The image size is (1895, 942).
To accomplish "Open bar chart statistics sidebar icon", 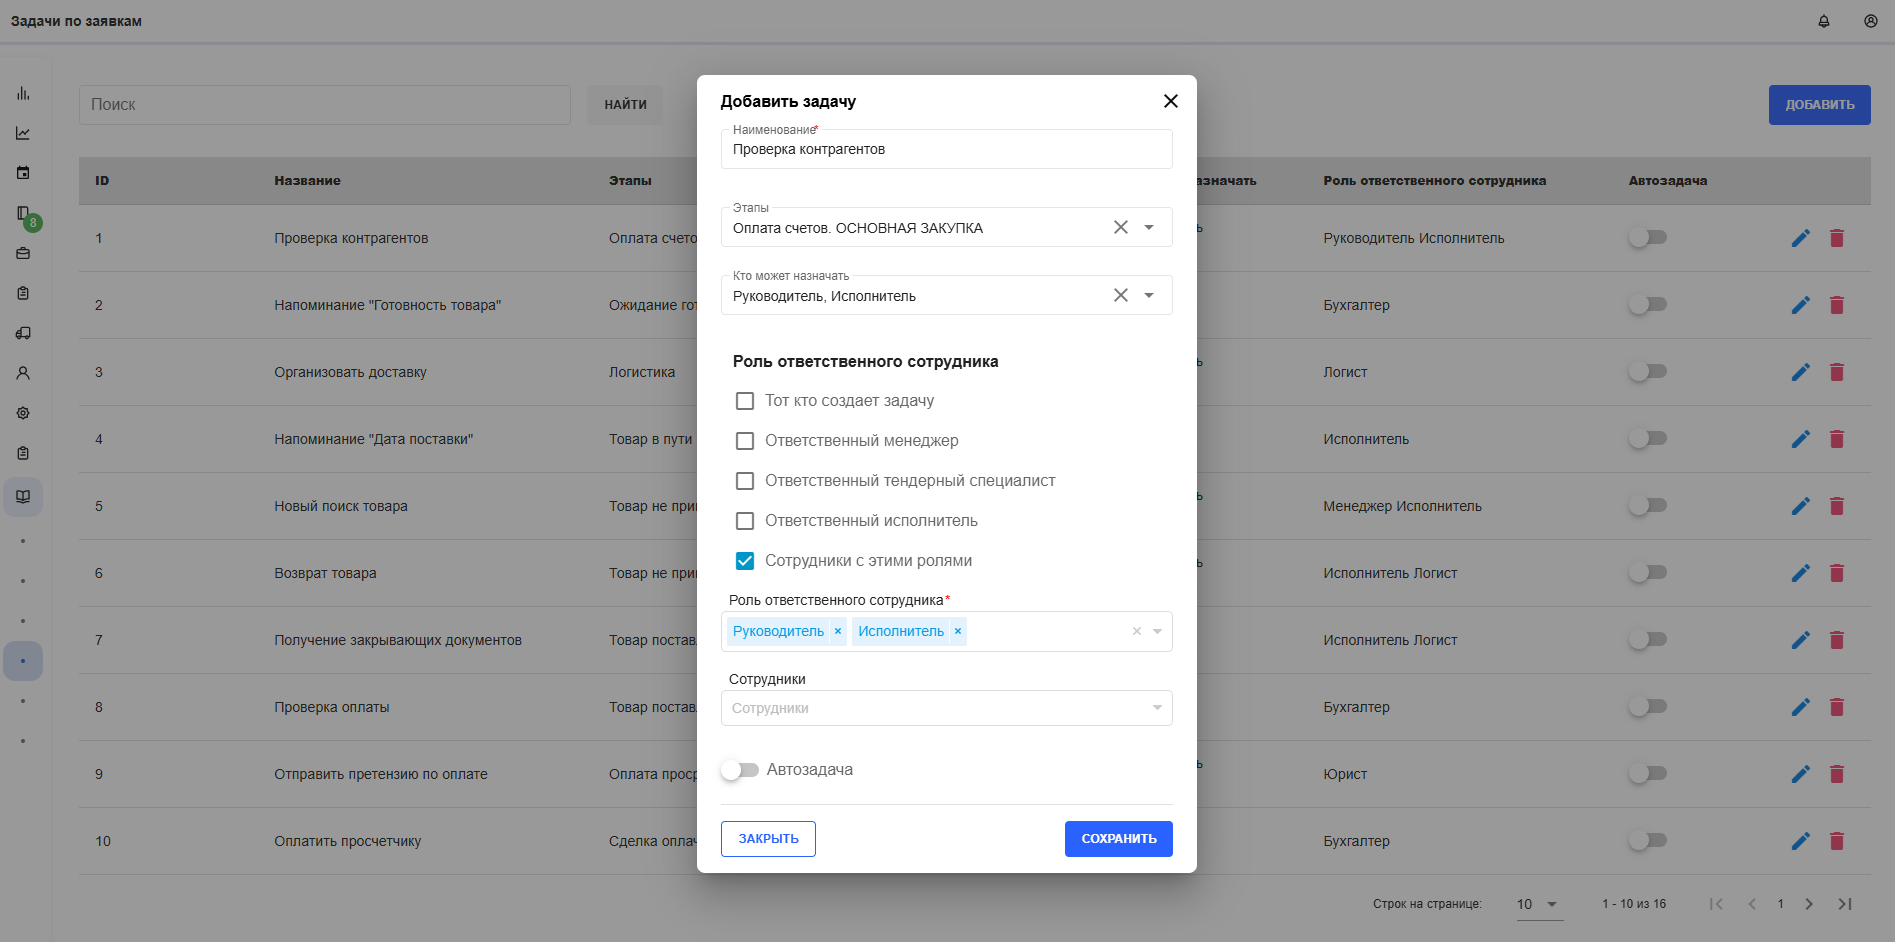I will [x=23, y=93].
